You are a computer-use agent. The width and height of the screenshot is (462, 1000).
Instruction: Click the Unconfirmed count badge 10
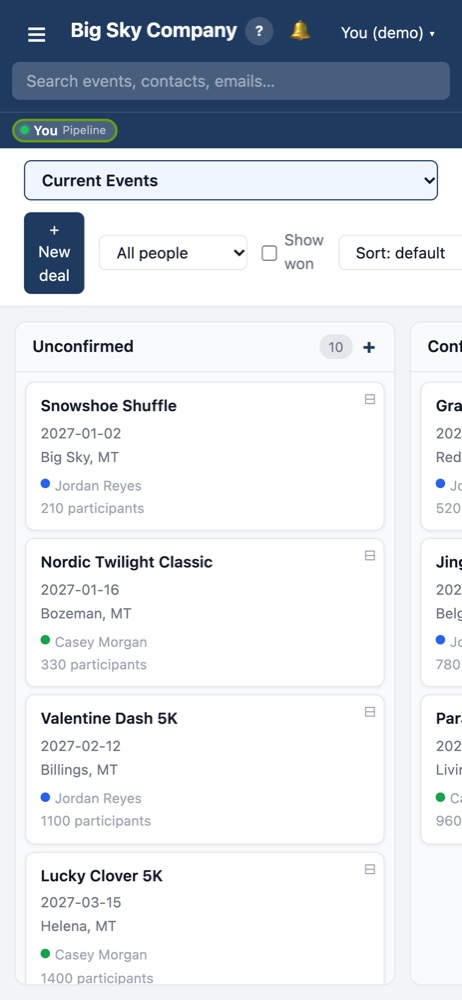[336, 347]
